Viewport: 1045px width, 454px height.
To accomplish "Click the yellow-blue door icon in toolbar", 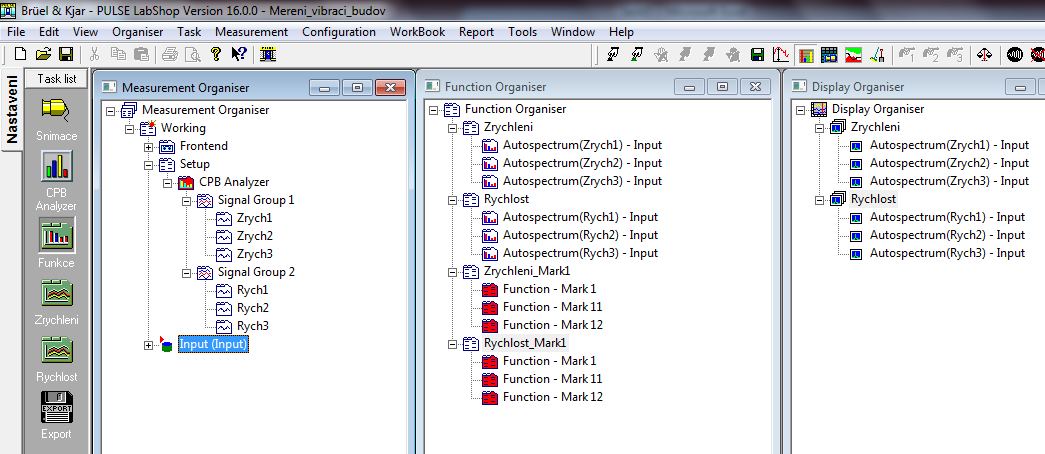I will 269,55.
